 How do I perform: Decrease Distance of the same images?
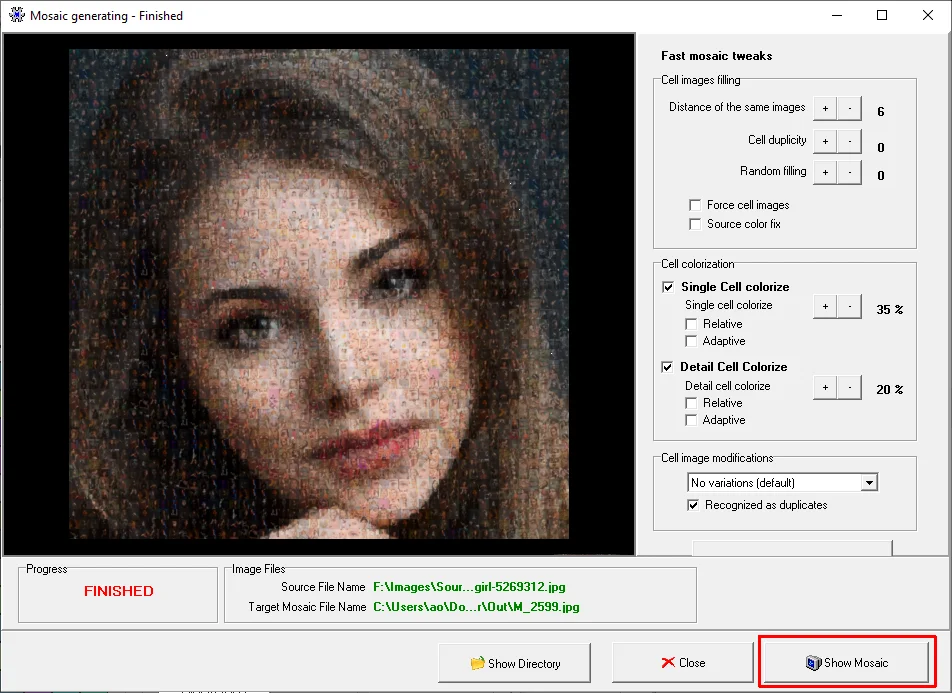point(849,109)
